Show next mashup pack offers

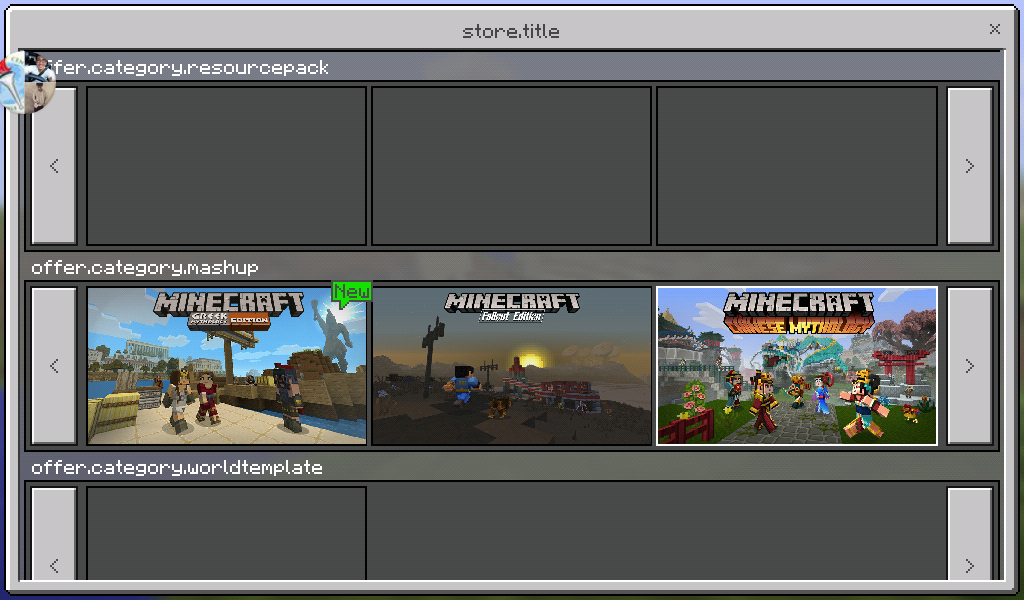pyautogui.click(x=970, y=366)
